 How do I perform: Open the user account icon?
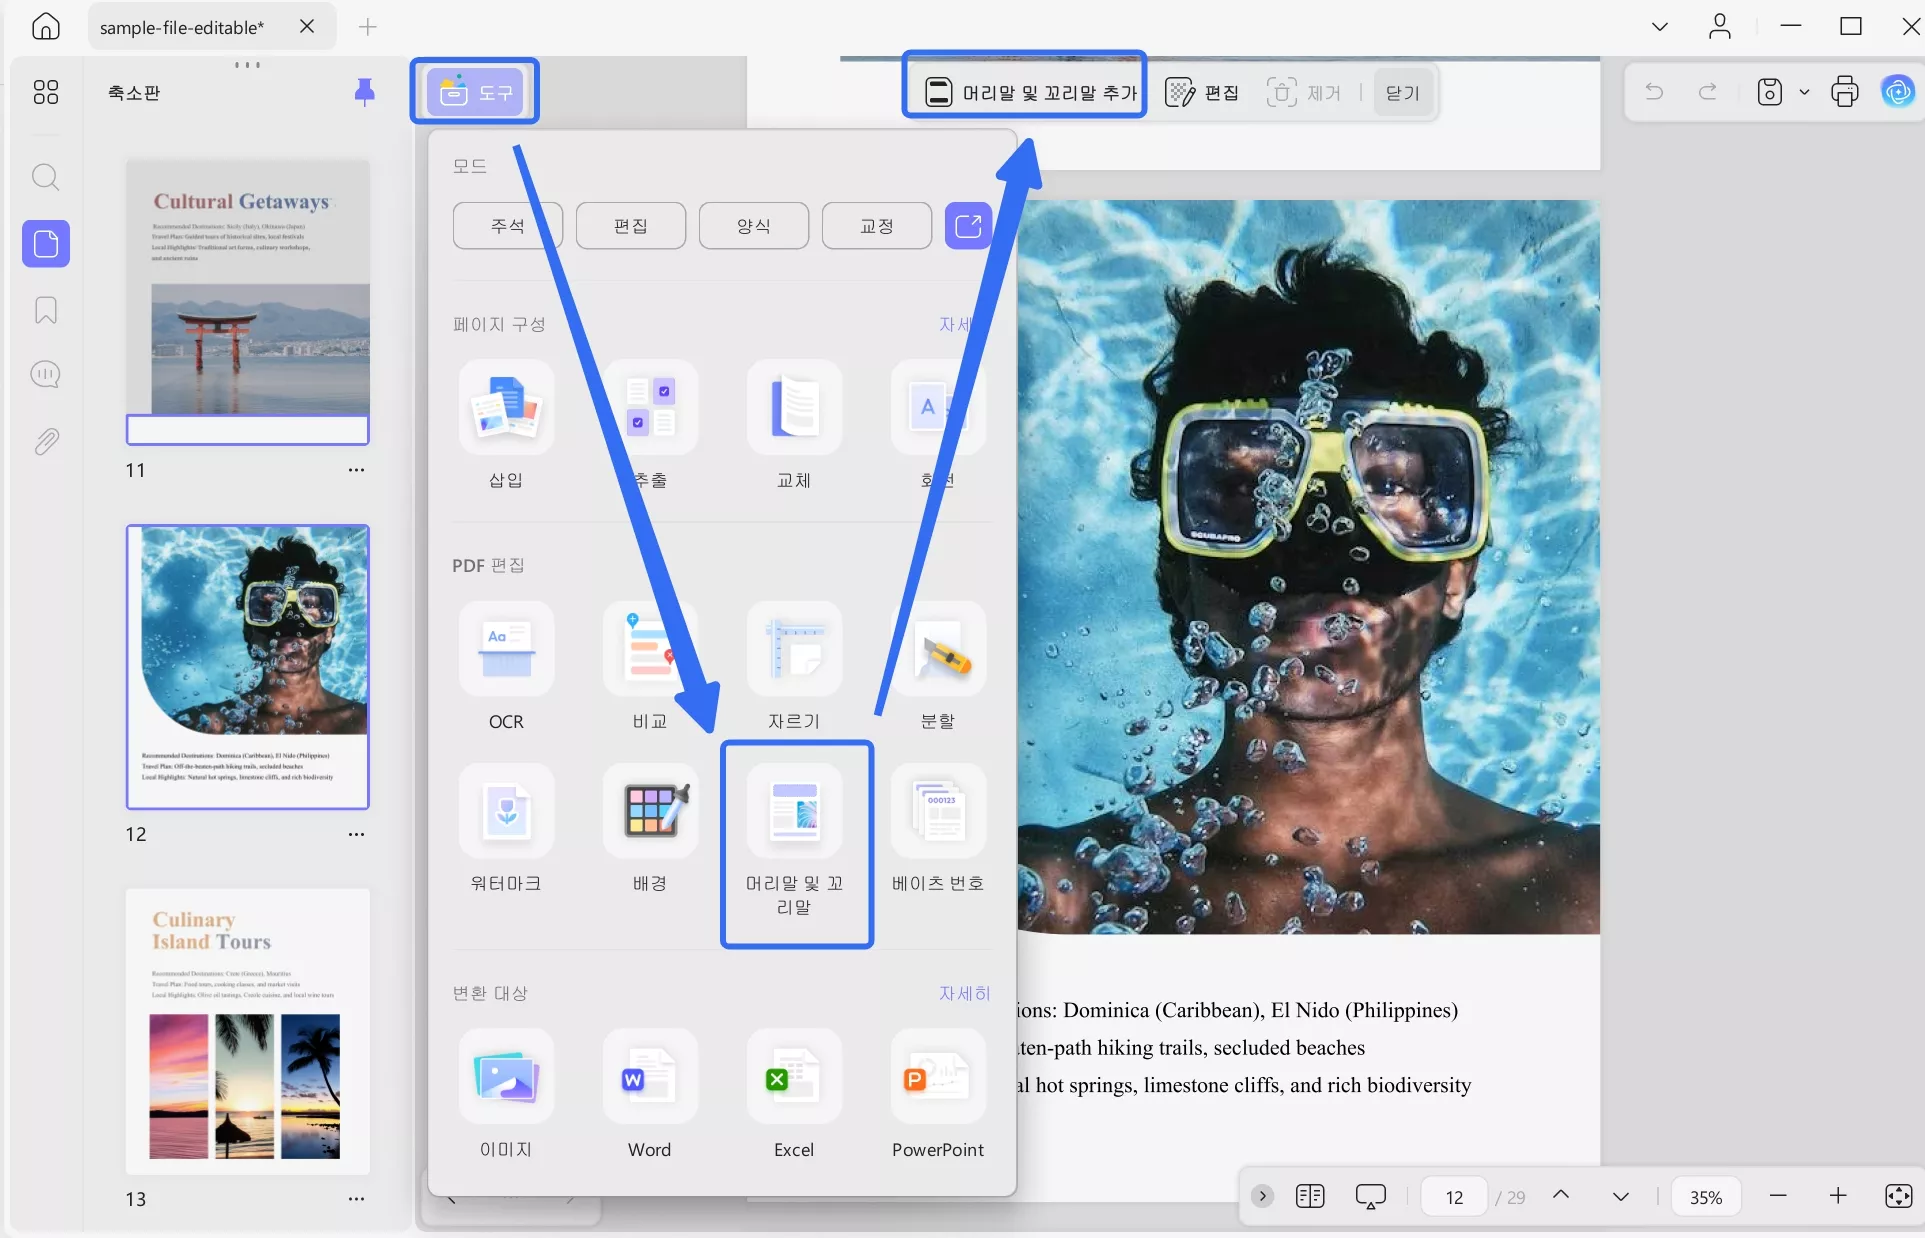tap(1720, 27)
